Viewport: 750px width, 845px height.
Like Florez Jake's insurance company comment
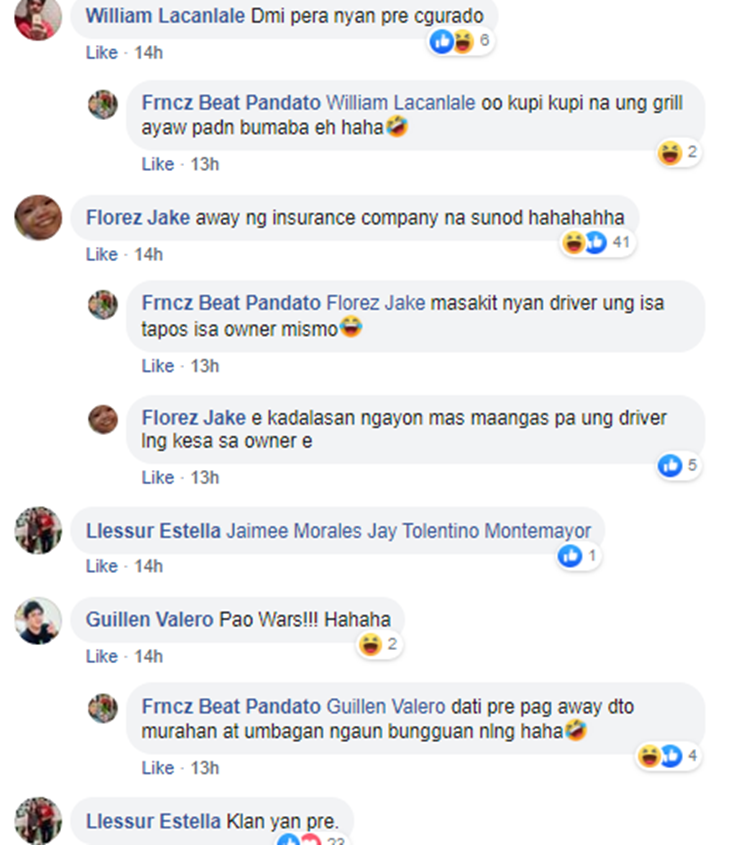click(101, 254)
